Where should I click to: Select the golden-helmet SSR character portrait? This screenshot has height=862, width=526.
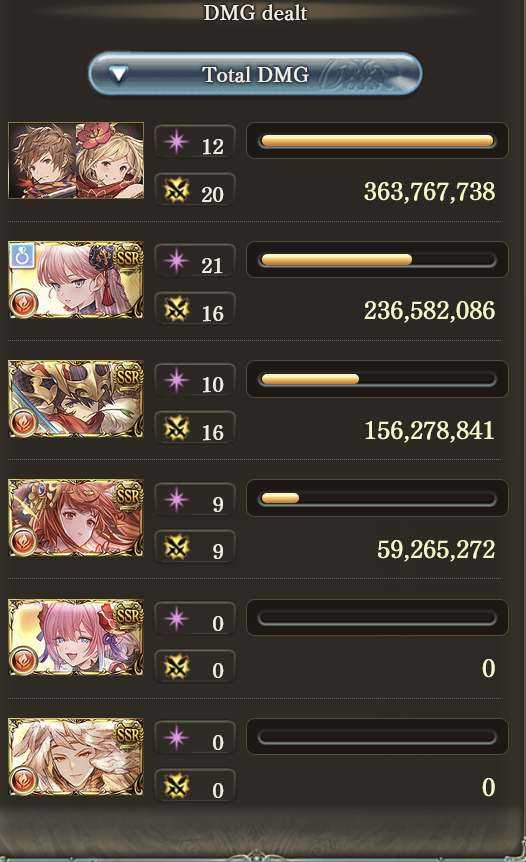click(x=76, y=399)
